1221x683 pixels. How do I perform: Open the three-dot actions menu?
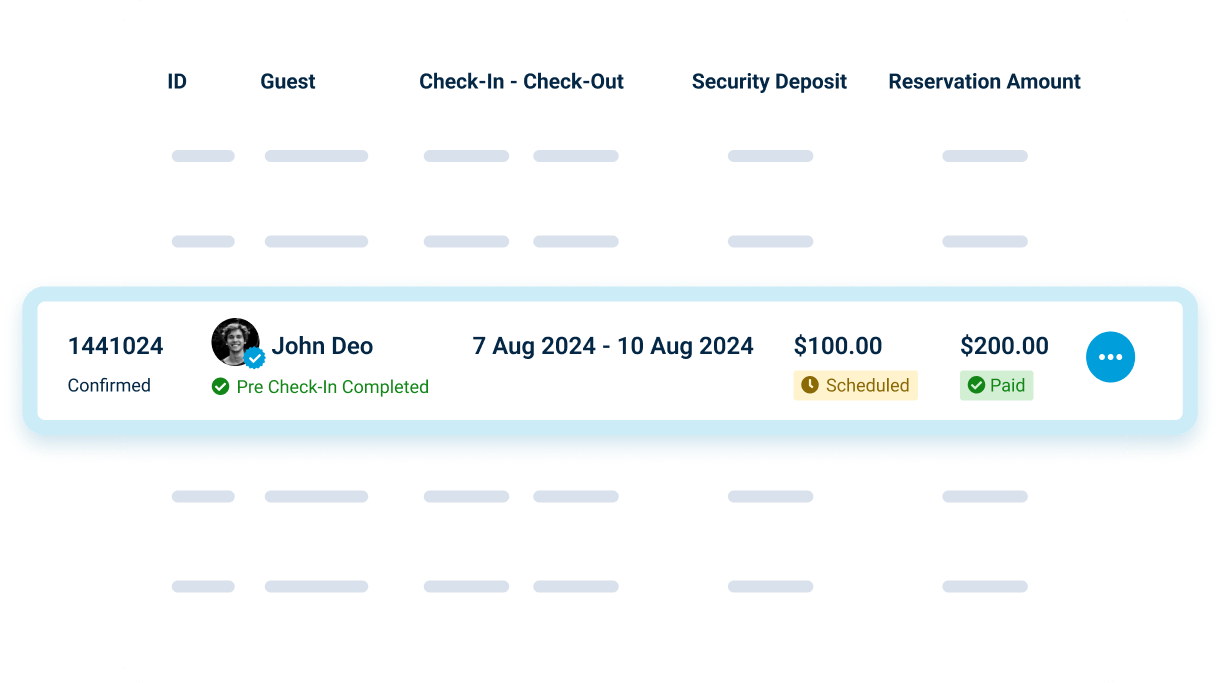1110,357
